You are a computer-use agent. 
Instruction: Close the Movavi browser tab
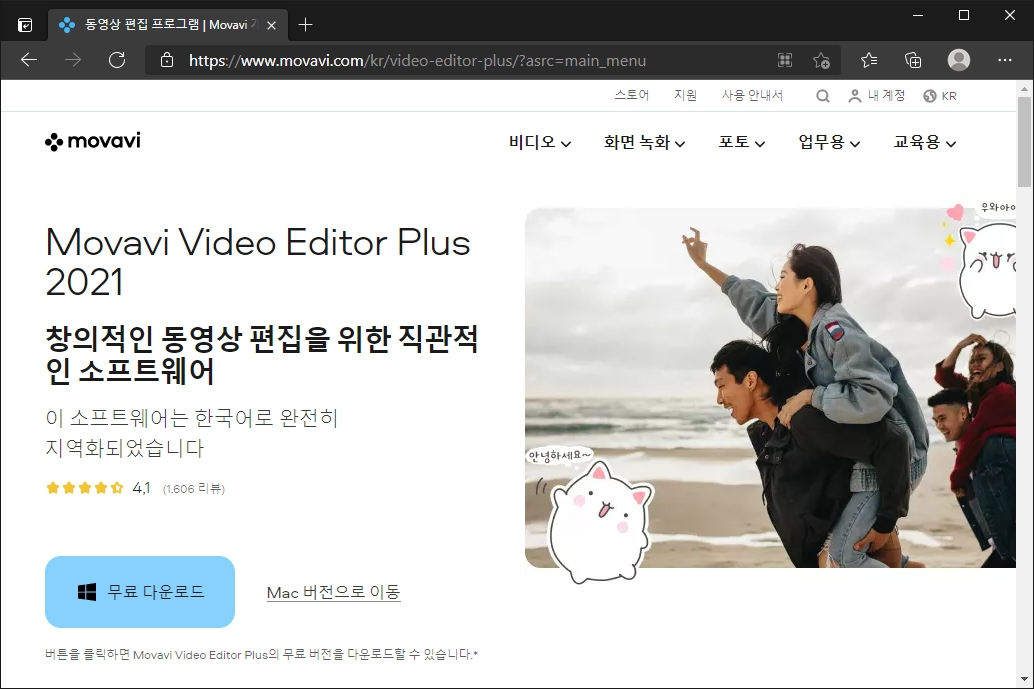271,25
